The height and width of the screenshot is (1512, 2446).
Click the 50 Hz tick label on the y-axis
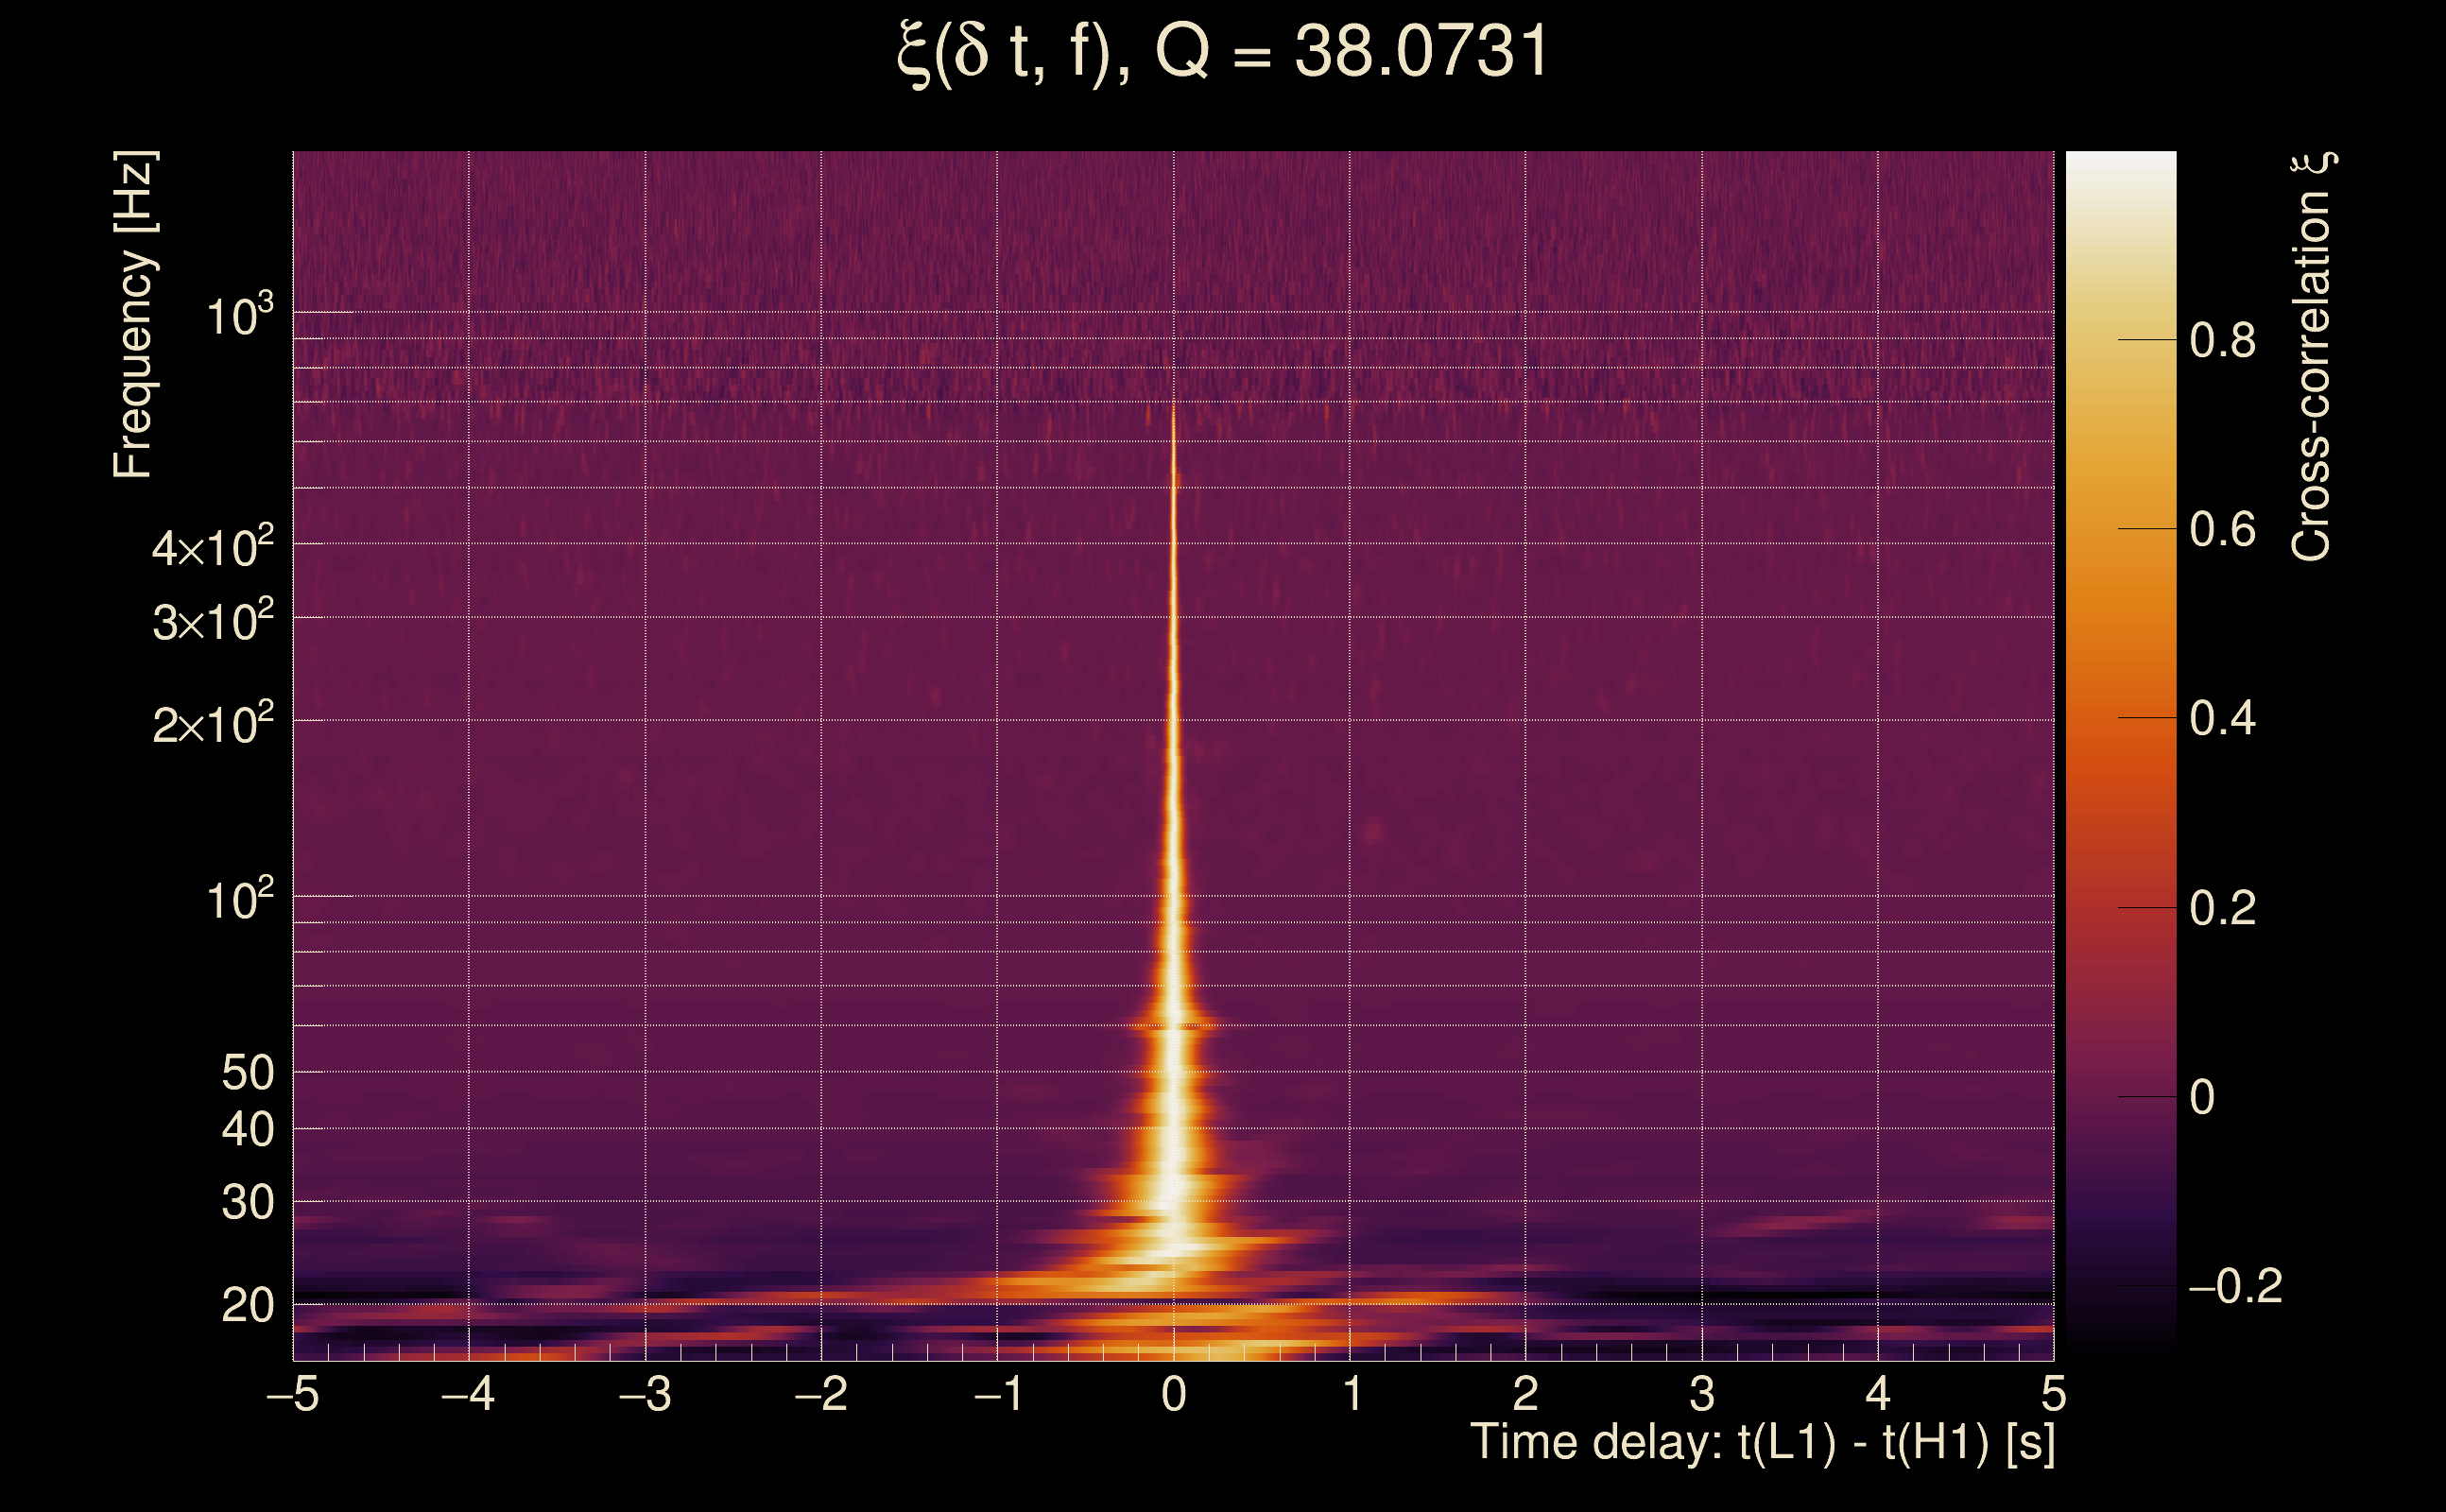[247, 1073]
